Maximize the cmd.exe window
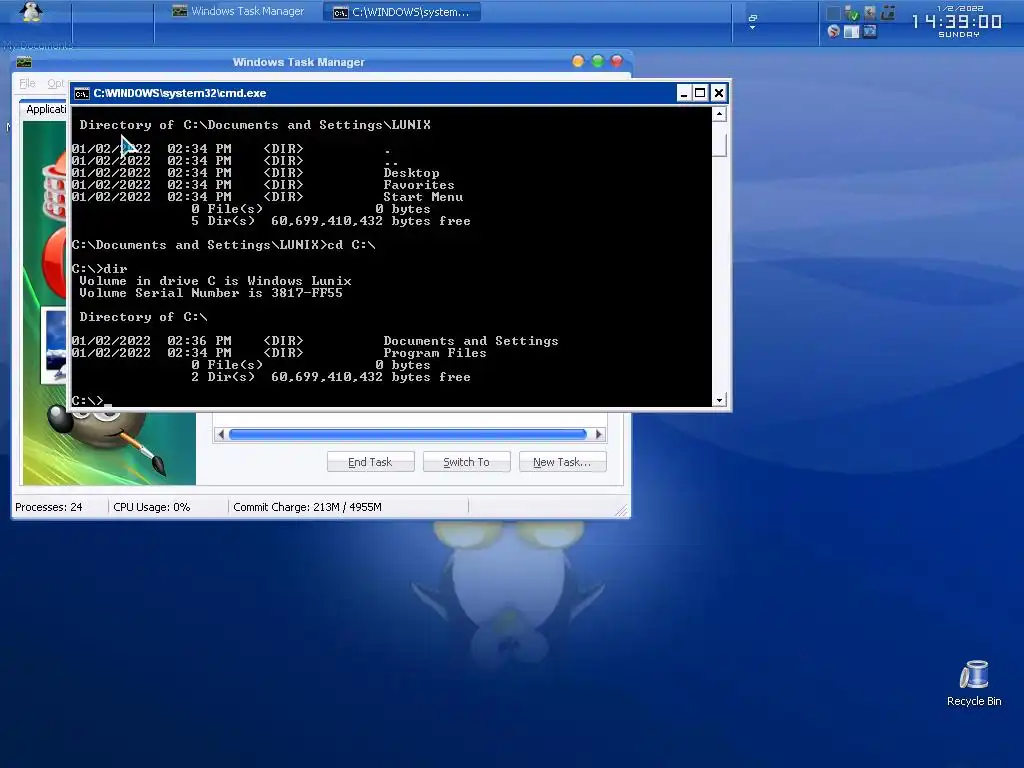The image size is (1024, 768). coord(700,93)
